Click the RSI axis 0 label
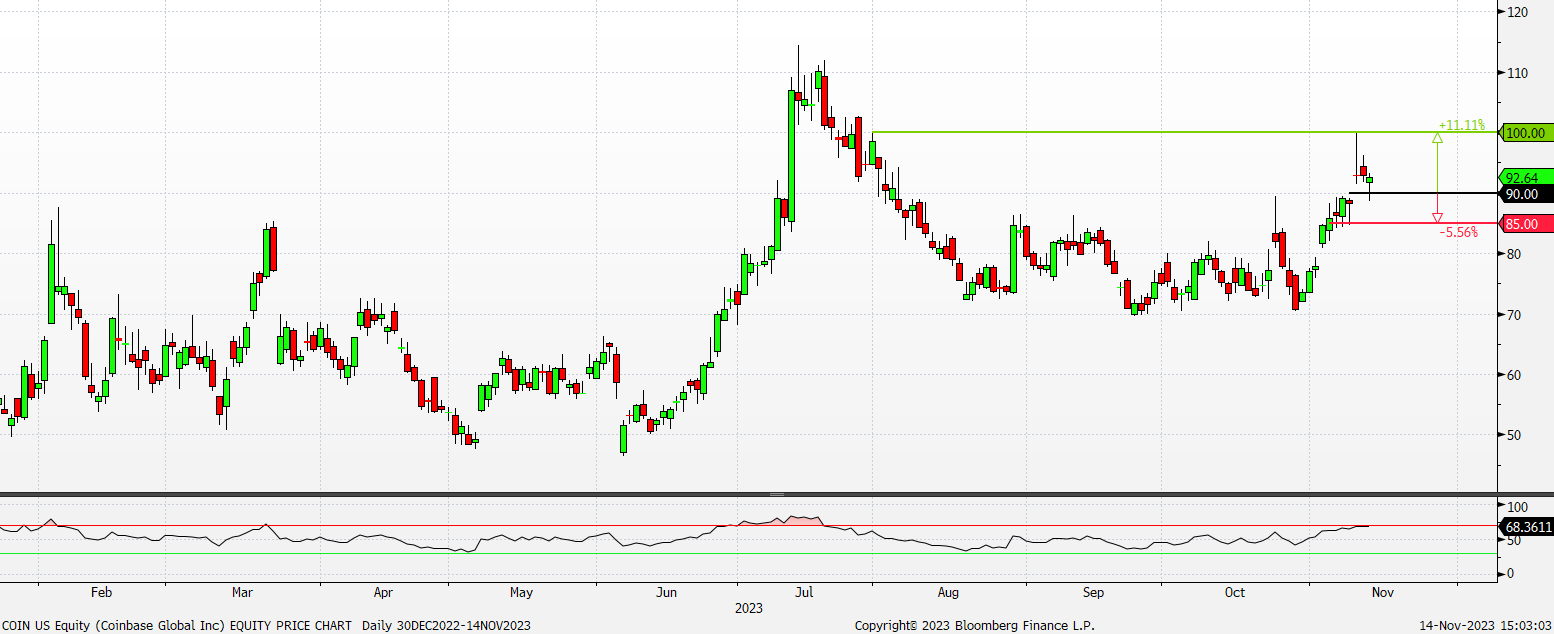 coord(1510,573)
